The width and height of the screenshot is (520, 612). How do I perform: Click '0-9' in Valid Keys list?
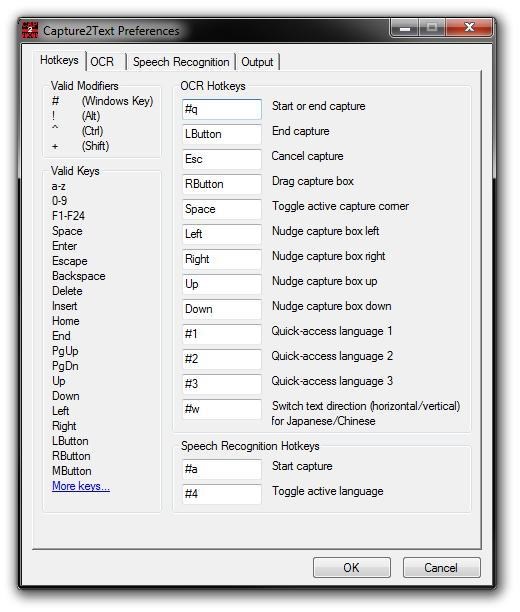coord(59,201)
